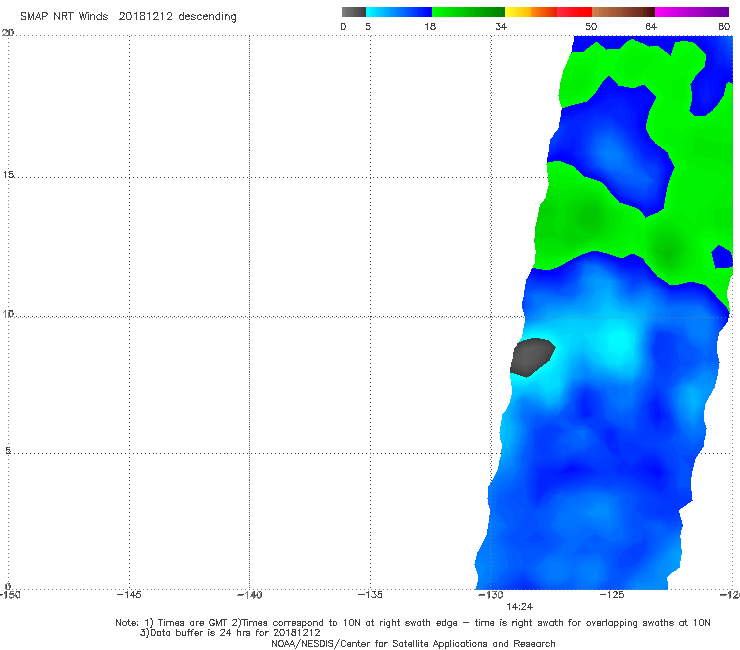Click the colorbar label '18'

(x=430, y=26)
